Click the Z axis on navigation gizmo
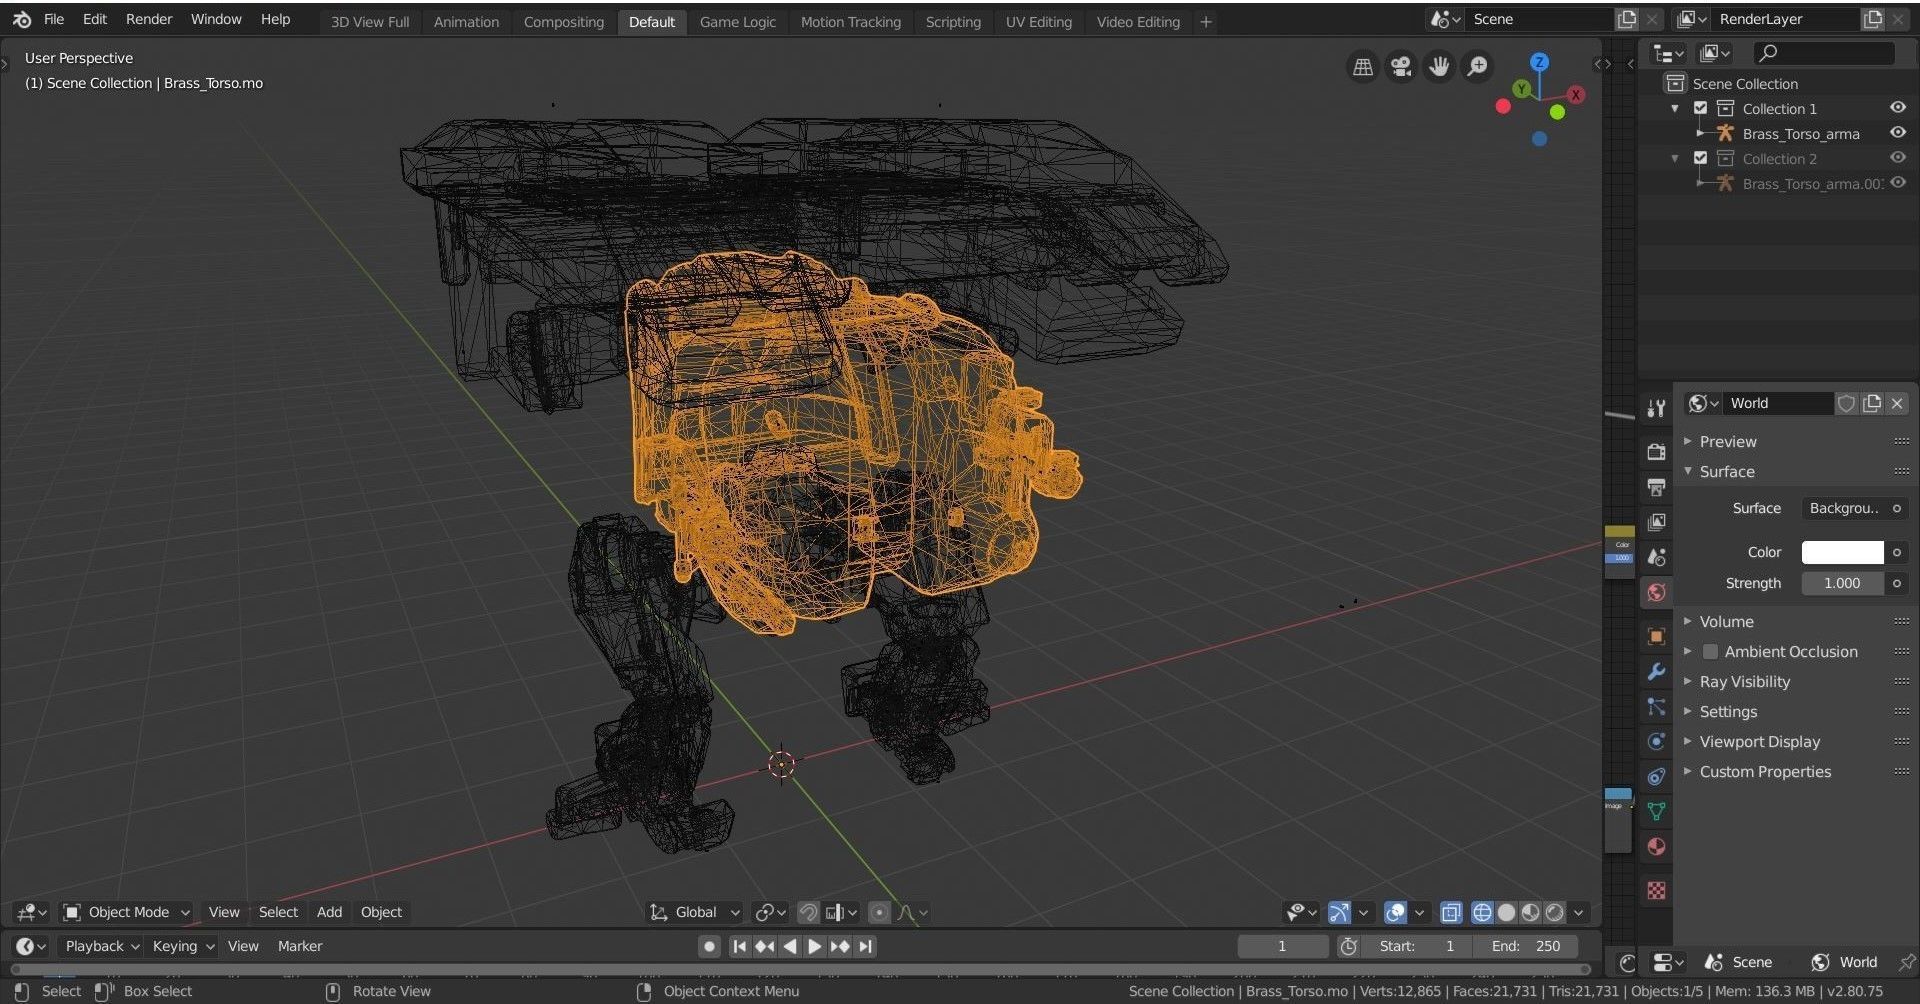This screenshot has height=1004, width=1920. click(x=1540, y=62)
